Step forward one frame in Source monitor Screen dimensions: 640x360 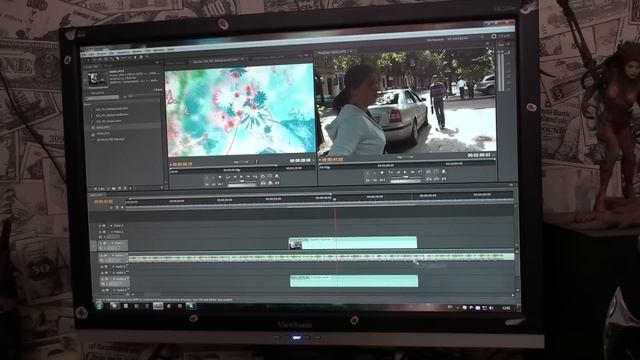(x=248, y=176)
